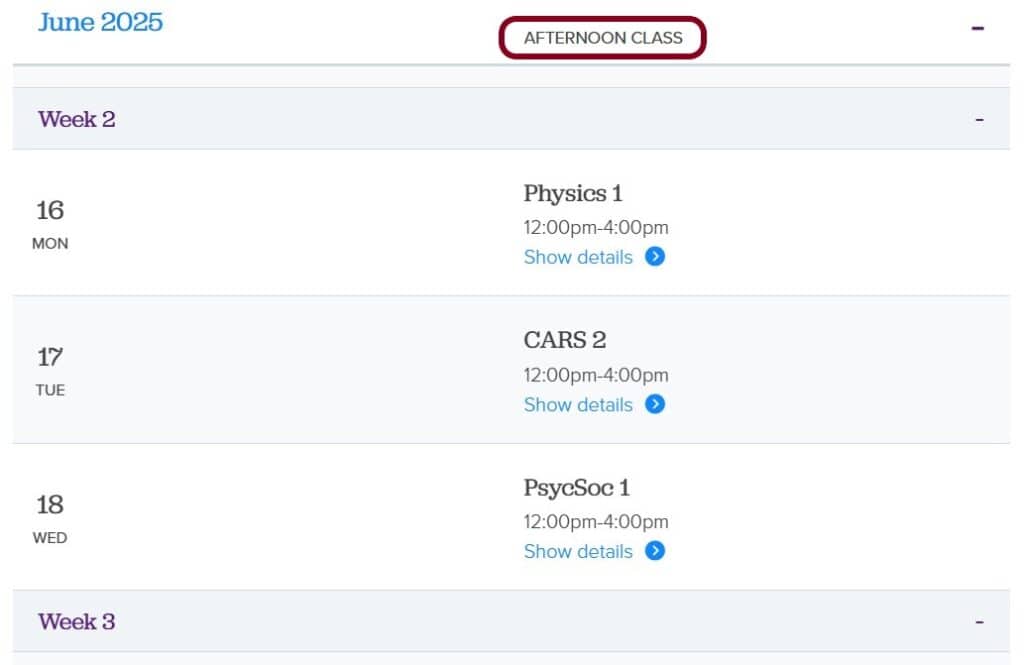Click the blue arrow icon beside CARS 2 details
Screen dimensions: 1024x665
(655, 405)
